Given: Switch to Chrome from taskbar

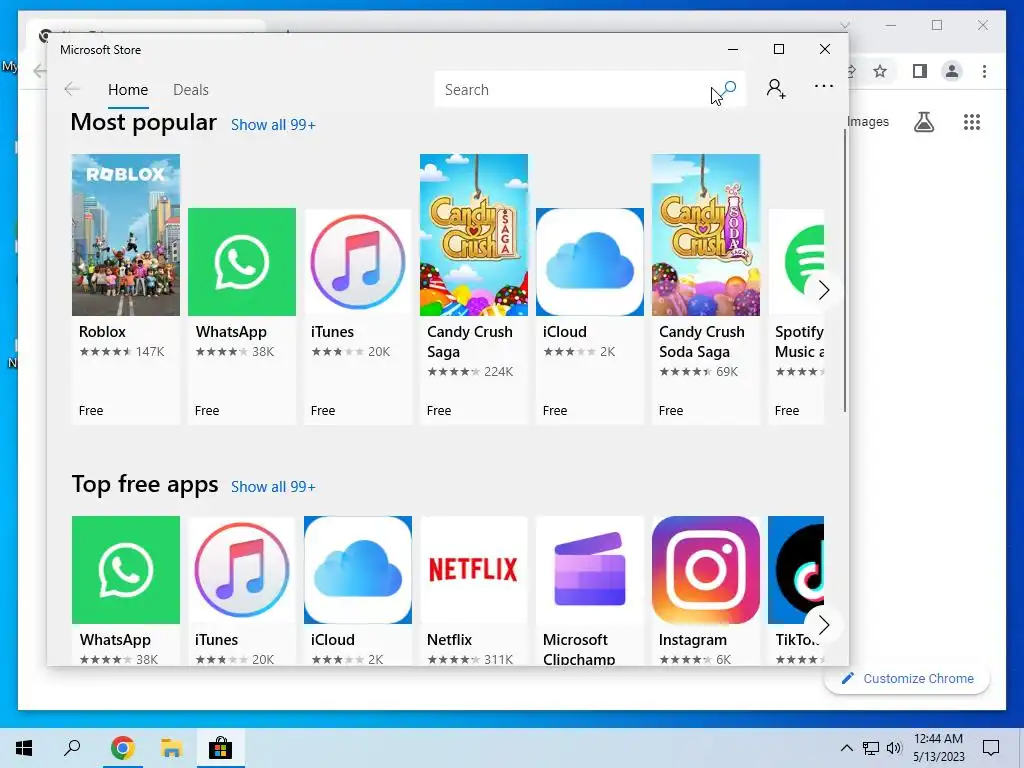Looking at the screenshot, I should click(122, 748).
